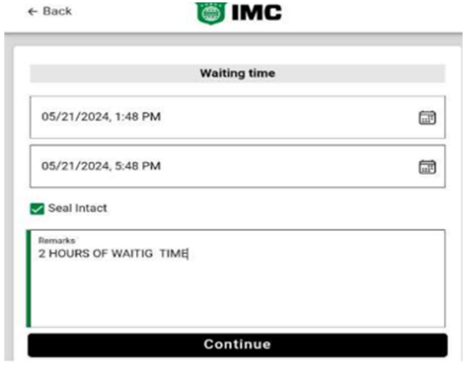Expand the waiting end date-time picker field
This screenshot has height=372, width=471.
point(237,166)
